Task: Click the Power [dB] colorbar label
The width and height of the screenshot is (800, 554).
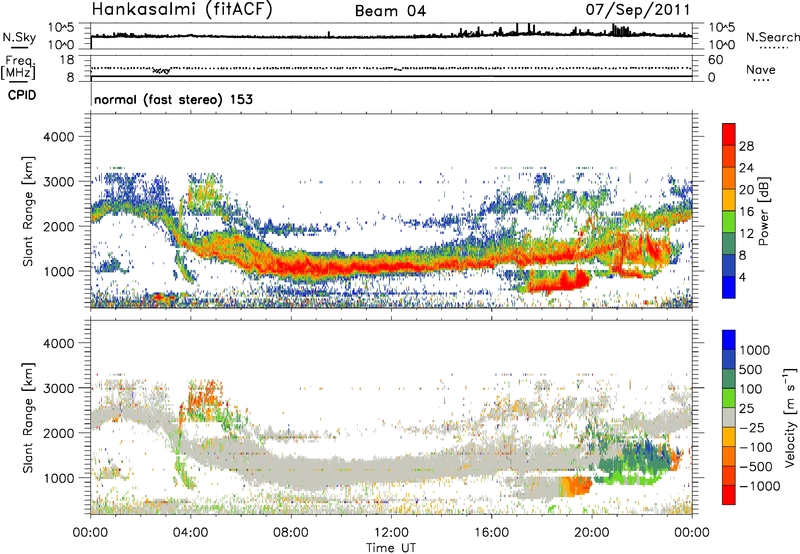Action: [763, 211]
